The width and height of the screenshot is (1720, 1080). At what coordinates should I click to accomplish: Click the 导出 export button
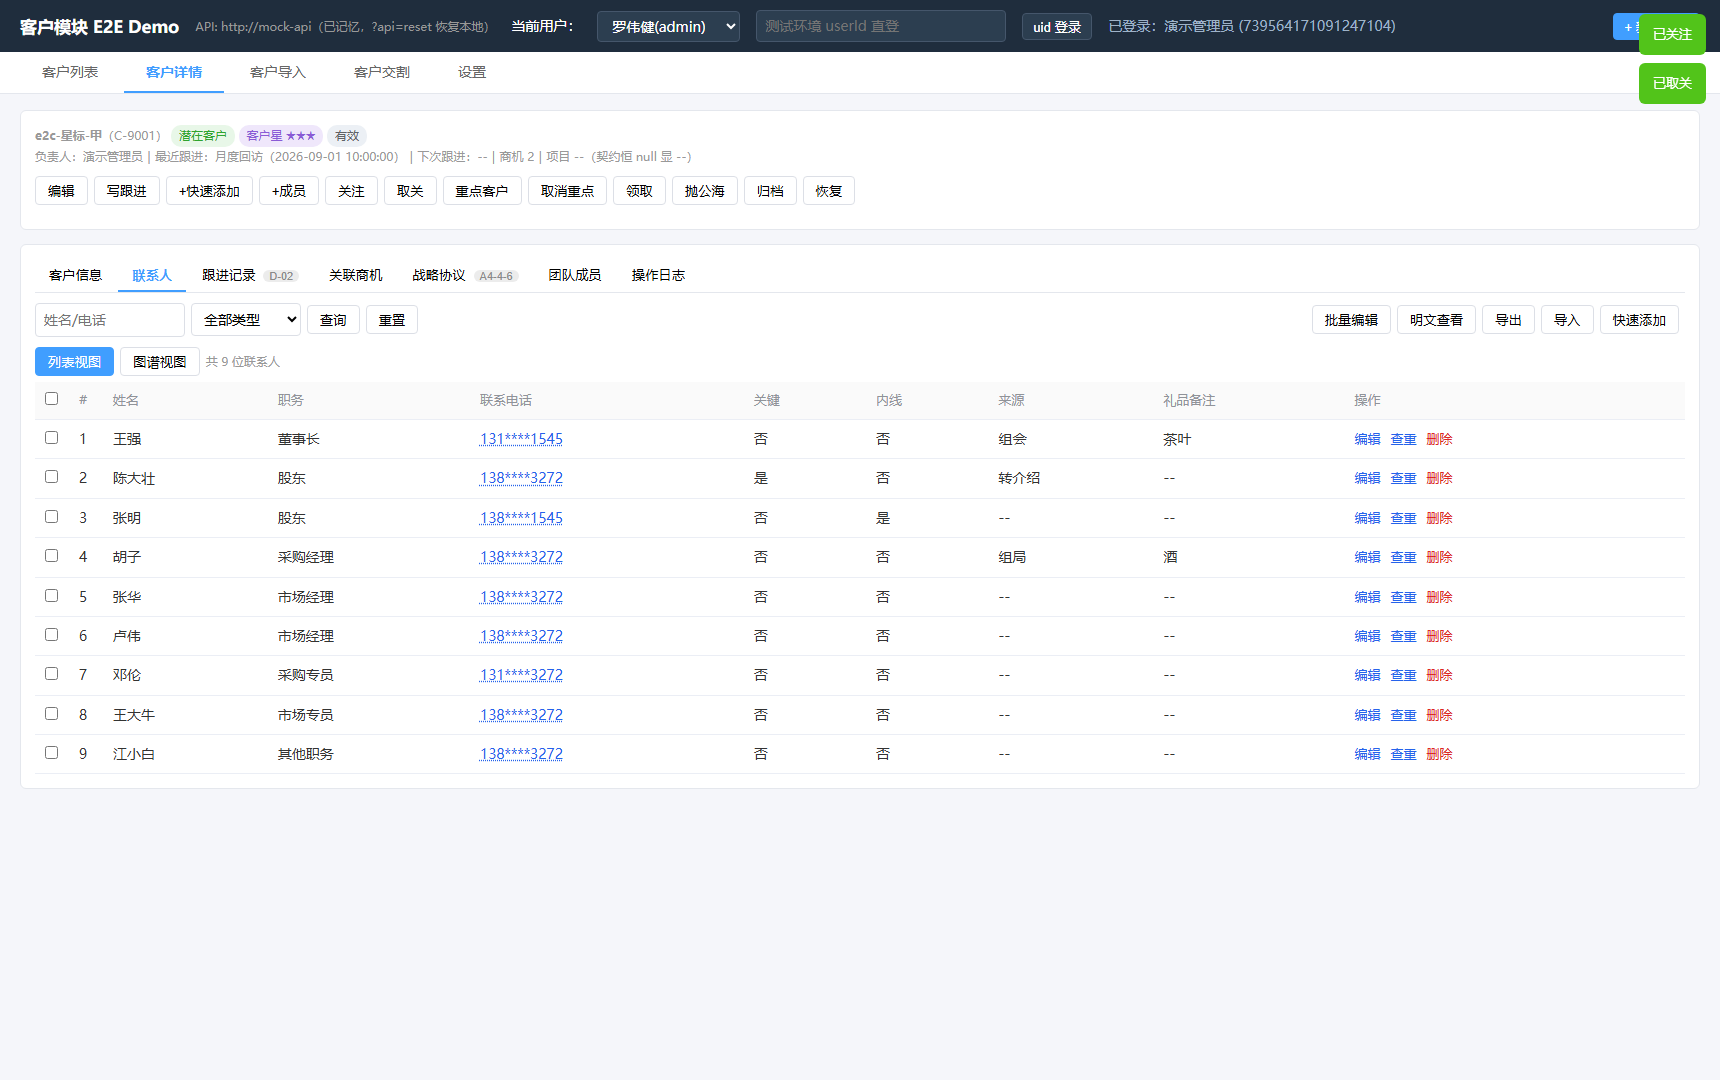pos(1508,320)
